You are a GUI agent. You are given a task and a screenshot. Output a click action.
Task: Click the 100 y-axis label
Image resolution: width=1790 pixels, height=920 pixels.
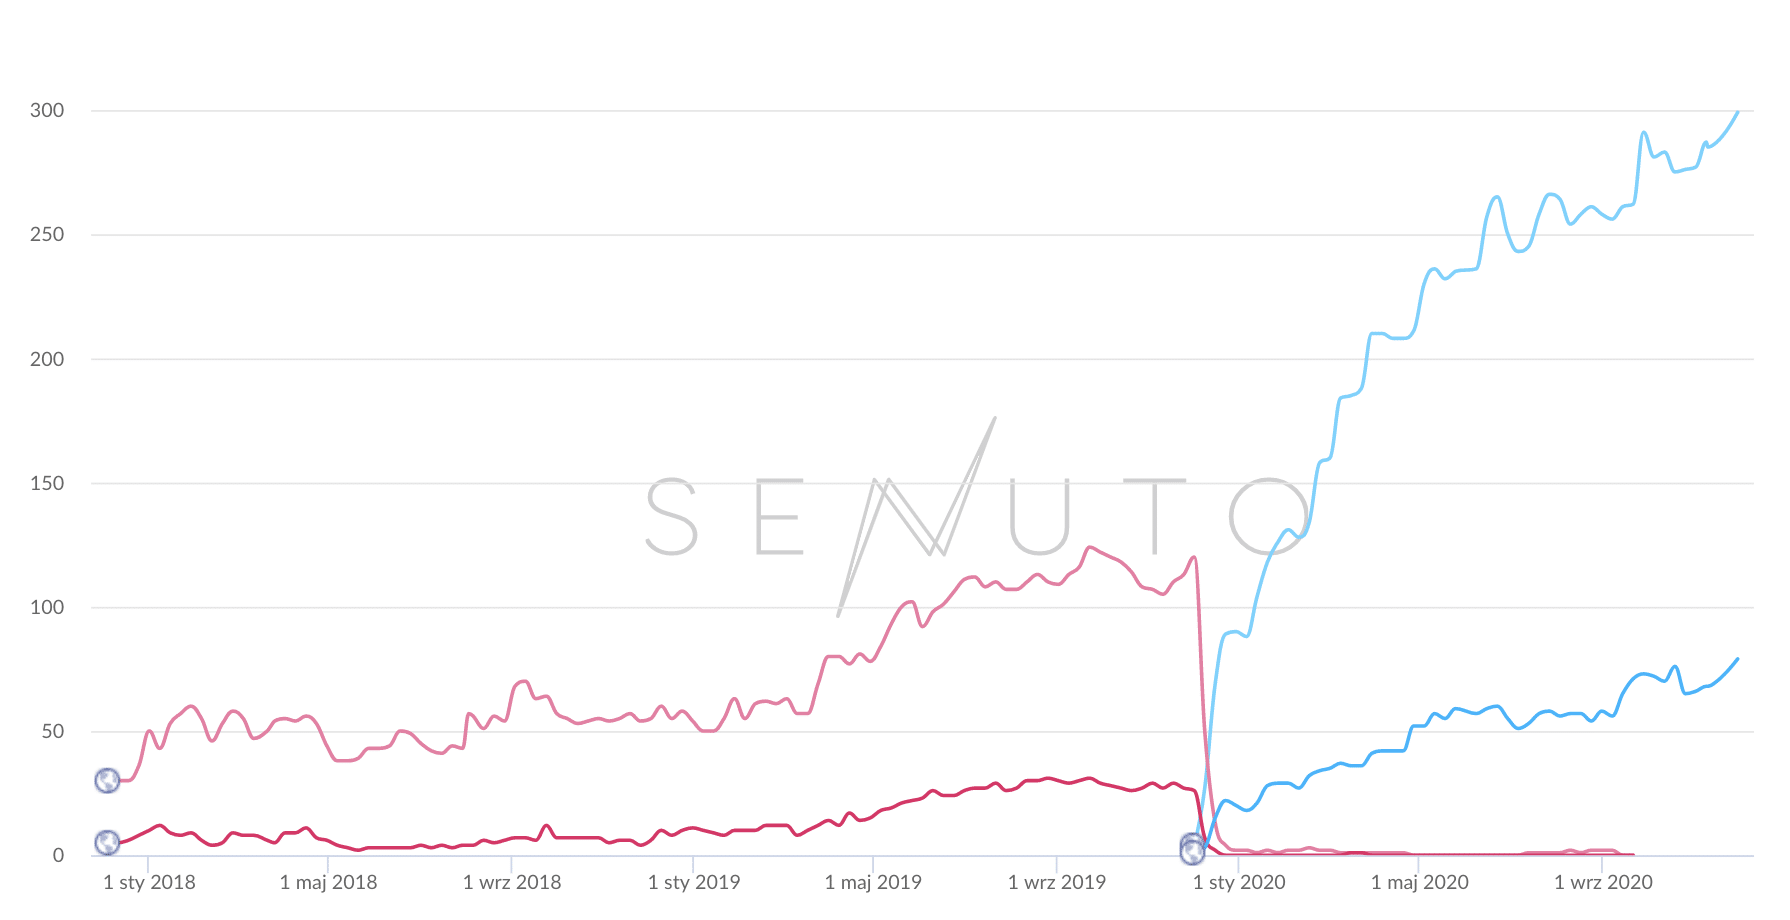point(47,607)
